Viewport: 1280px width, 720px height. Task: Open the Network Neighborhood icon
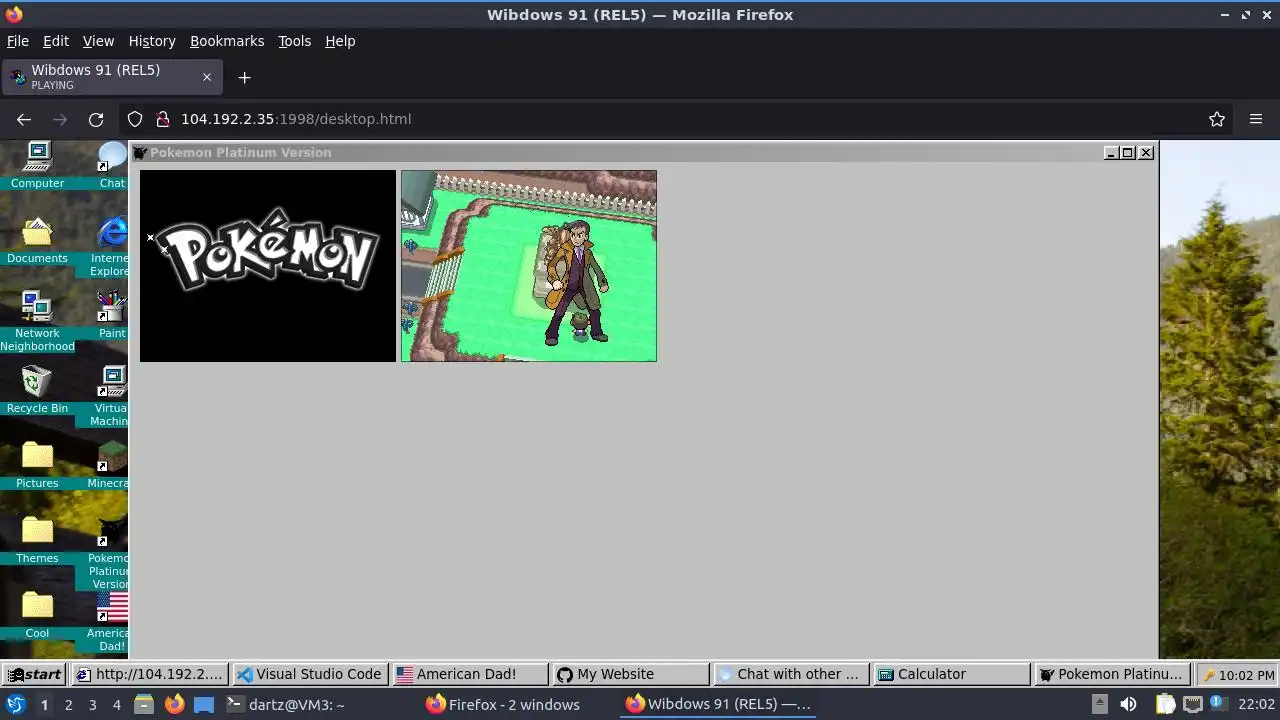[x=37, y=320]
